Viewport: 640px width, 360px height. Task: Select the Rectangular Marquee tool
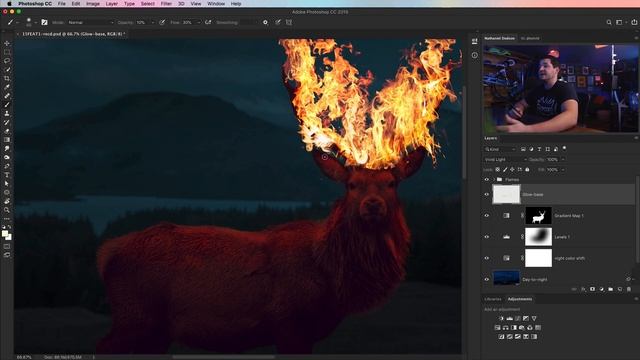[7, 52]
